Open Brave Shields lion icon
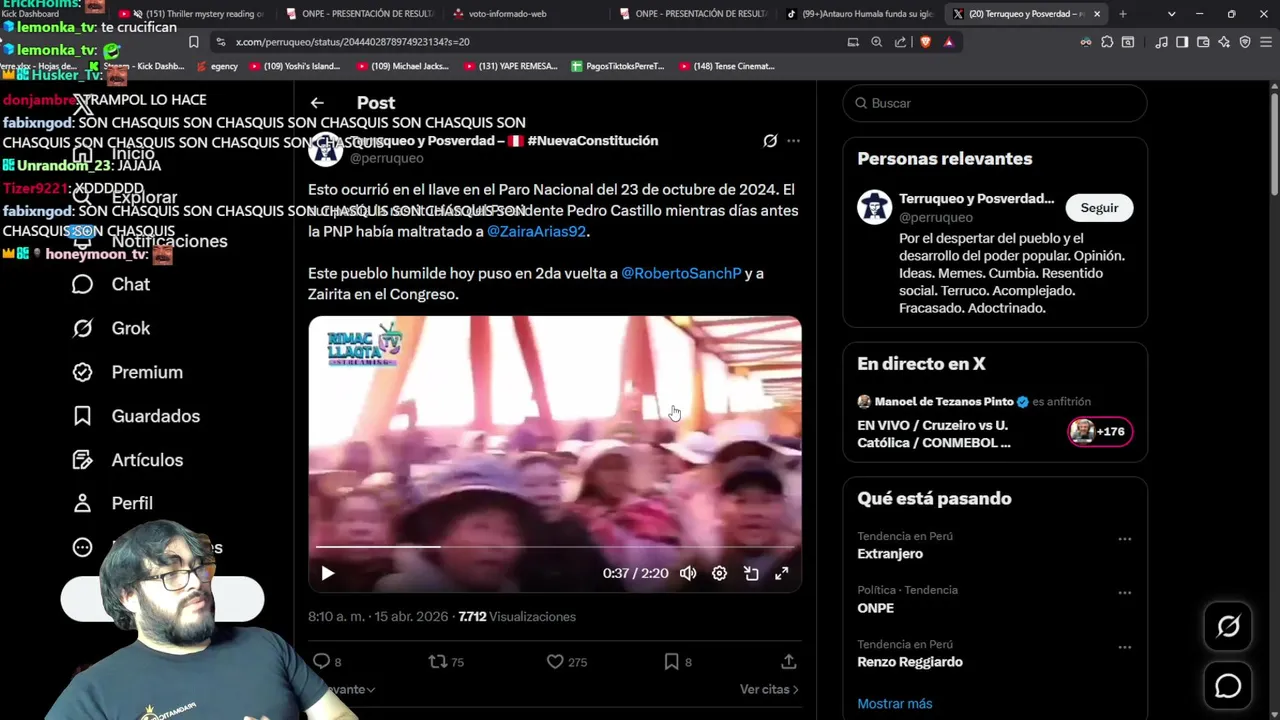The width and height of the screenshot is (1280, 720). coord(925,42)
